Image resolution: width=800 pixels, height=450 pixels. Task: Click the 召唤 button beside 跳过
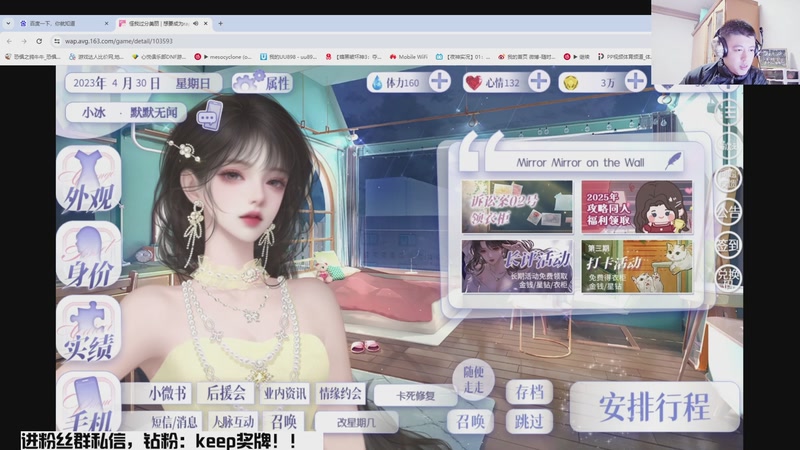pyautogui.click(x=470, y=421)
